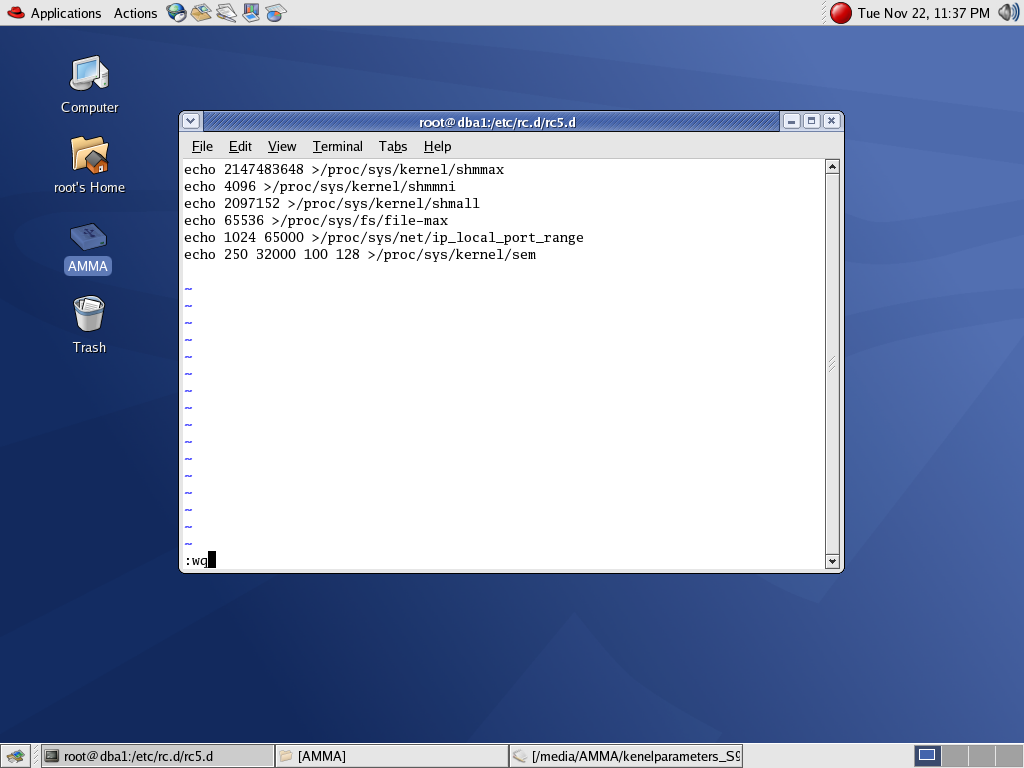This screenshot has width=1024, height=768.
Task: Click the Show Desktop taskbar icon
Action: tap(15, 756)
